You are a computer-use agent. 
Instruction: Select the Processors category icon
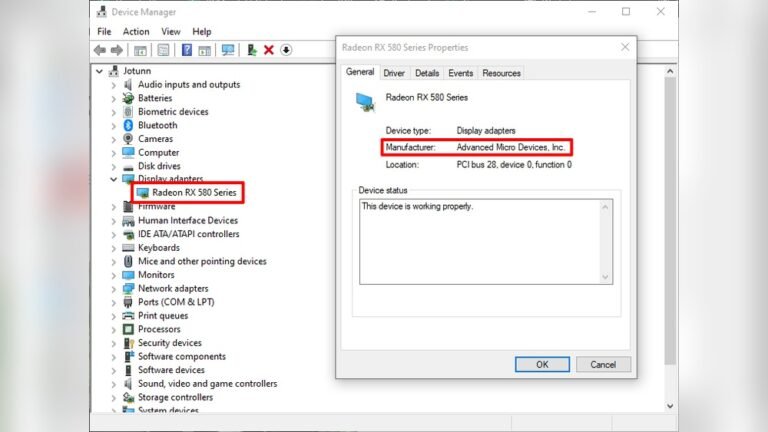128,329
